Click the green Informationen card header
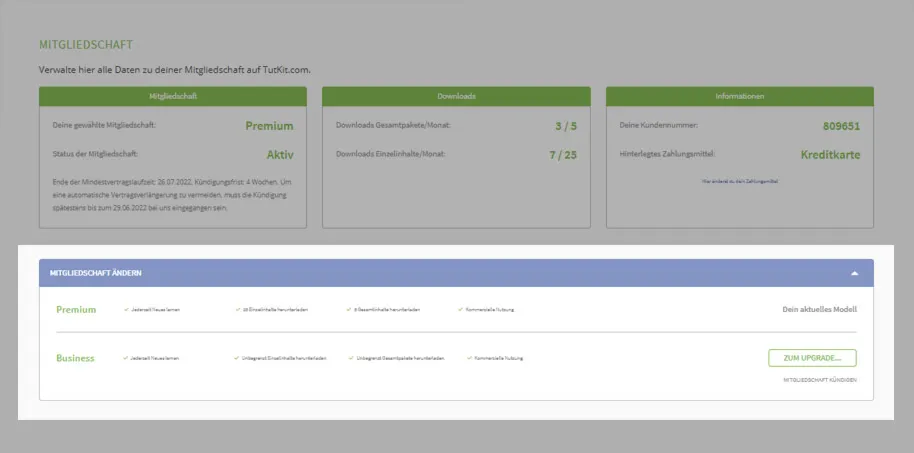 point(740,96)
